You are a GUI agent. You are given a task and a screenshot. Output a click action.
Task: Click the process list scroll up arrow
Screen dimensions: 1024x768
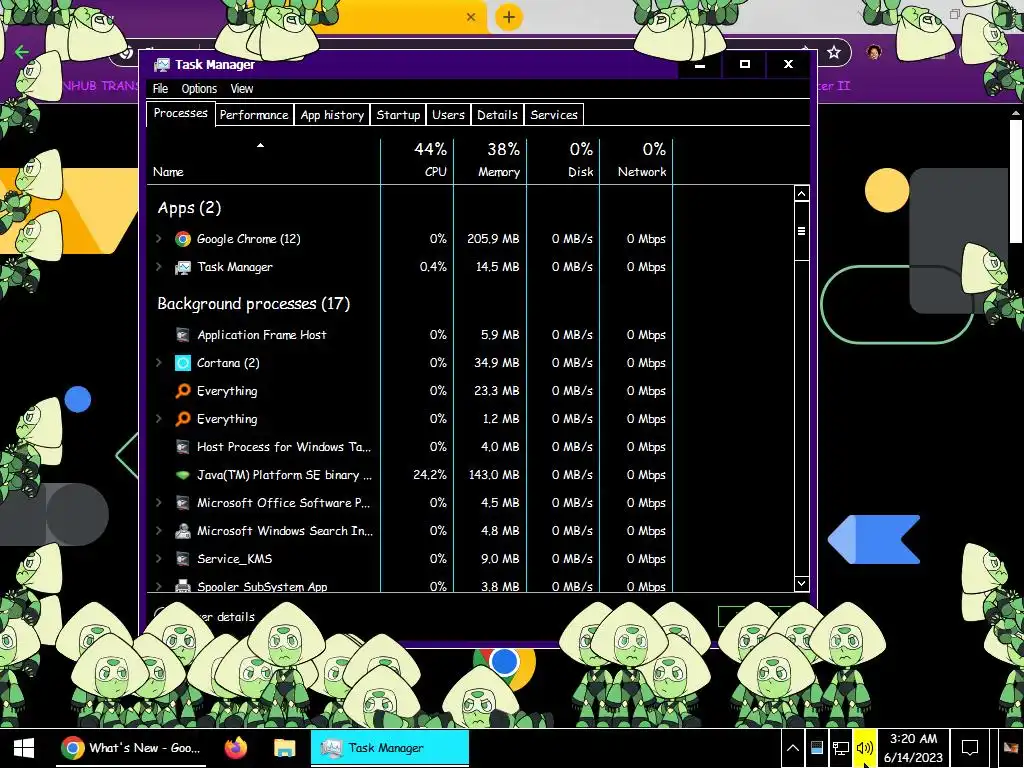[801, 193]
